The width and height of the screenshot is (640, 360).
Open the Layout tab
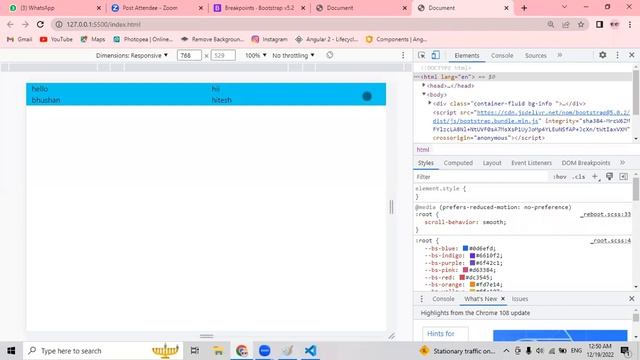tap(492, 163)
